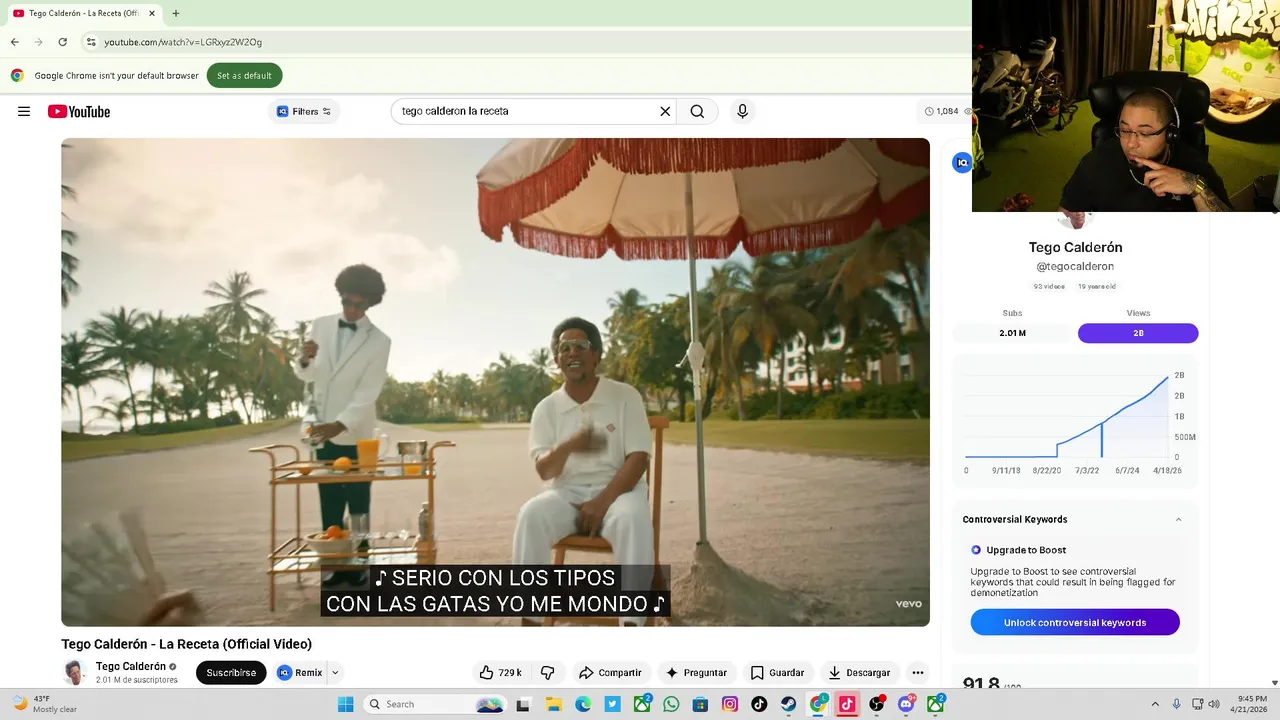Select the Views stat tab (2B)

[1138, 333]
